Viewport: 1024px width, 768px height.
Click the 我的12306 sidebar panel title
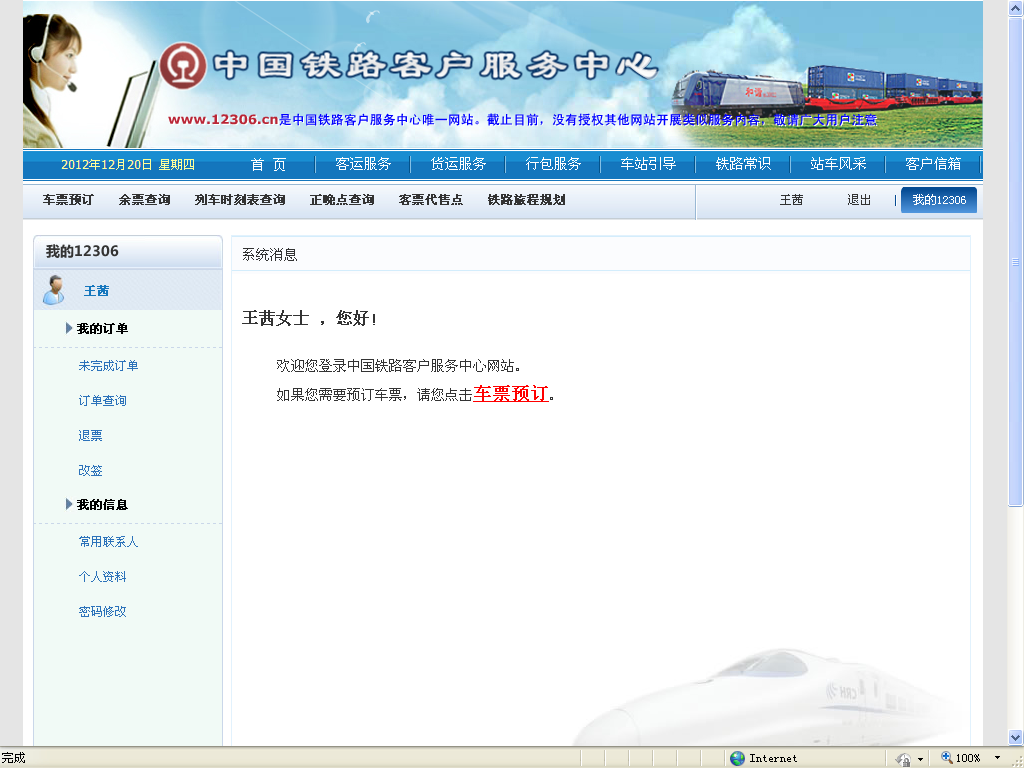click(x=82, y=251)
